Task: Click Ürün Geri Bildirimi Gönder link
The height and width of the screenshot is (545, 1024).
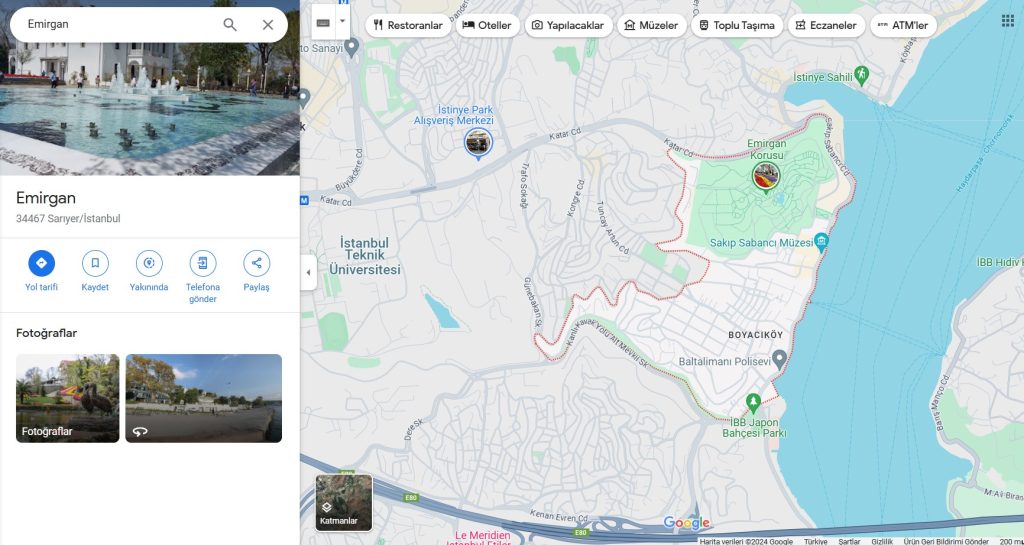Action: coord(946,541)
